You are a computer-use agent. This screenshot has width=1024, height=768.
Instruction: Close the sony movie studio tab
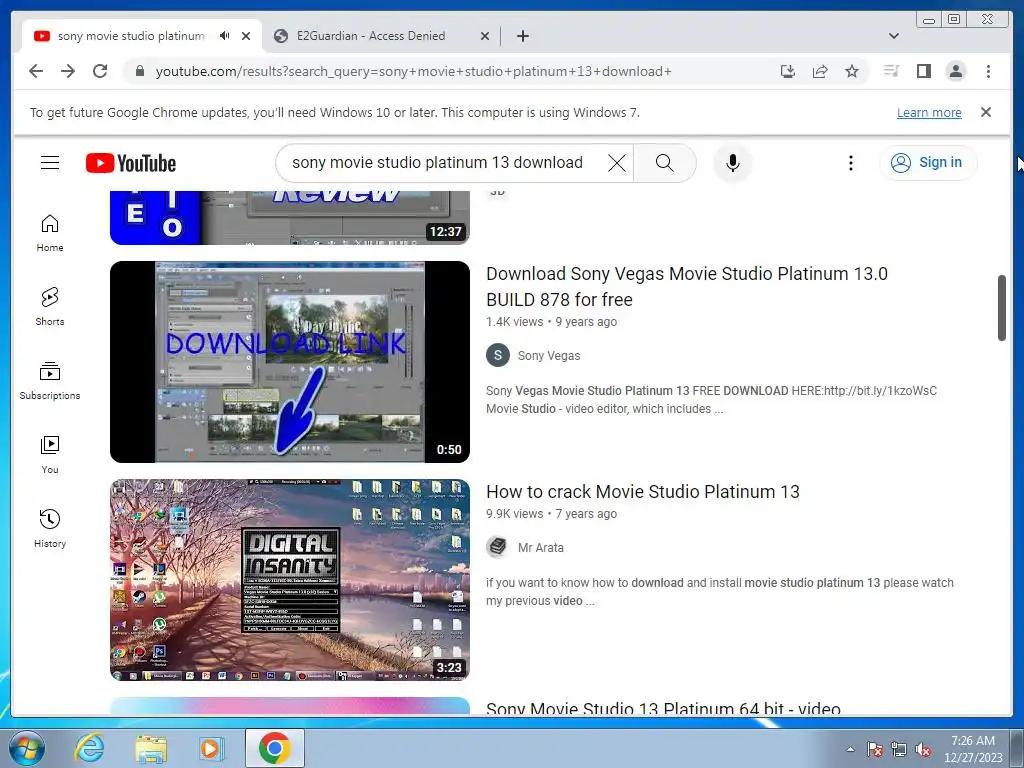click(x=246, y=36)
